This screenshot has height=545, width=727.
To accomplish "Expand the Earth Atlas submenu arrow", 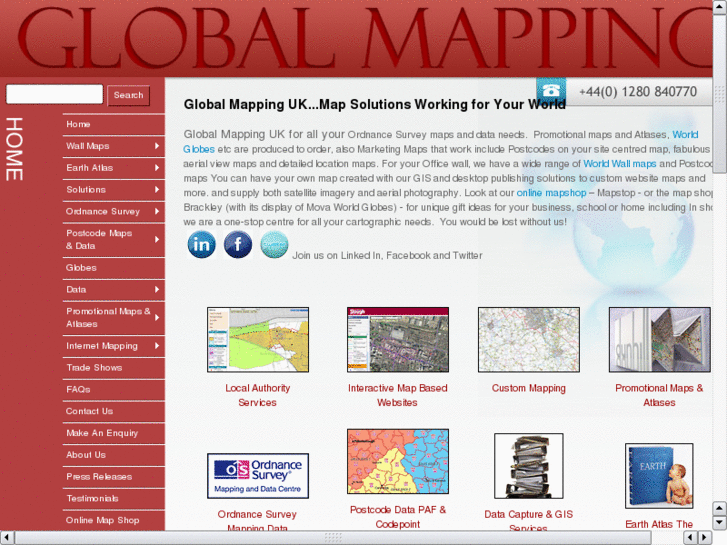I will pos(157,167).
